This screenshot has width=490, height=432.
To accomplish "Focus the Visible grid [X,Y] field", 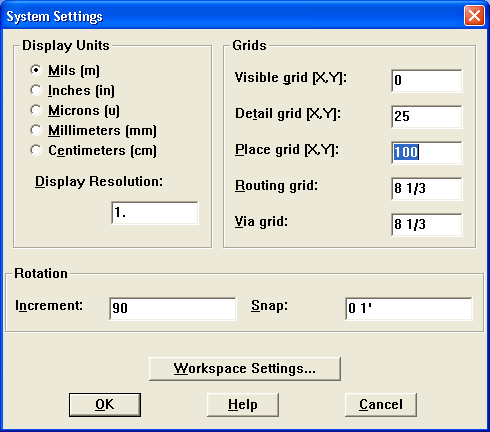I will [427, 81].
